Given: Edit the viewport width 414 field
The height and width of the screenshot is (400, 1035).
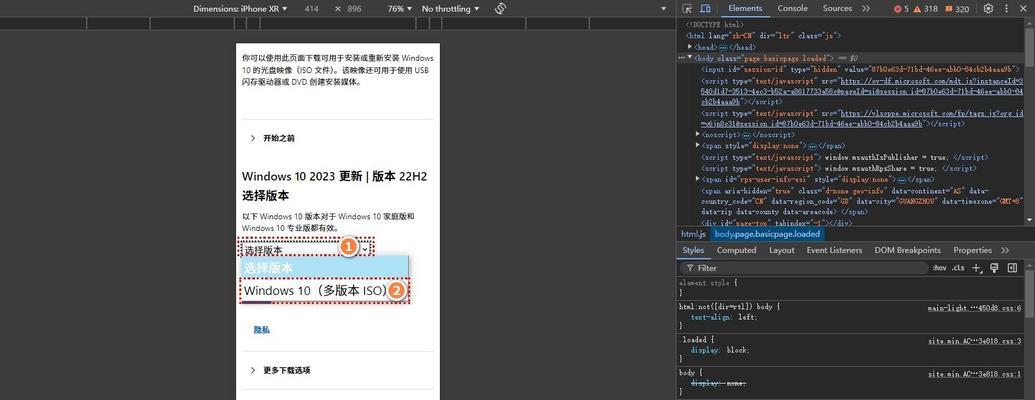Looking at the screenshot, I should tap(313, 9).
